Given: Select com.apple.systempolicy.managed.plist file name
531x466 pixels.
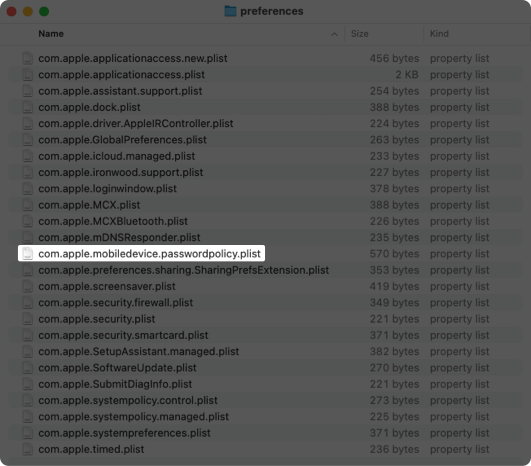Looking at the screenshot, I should [133, 417].
